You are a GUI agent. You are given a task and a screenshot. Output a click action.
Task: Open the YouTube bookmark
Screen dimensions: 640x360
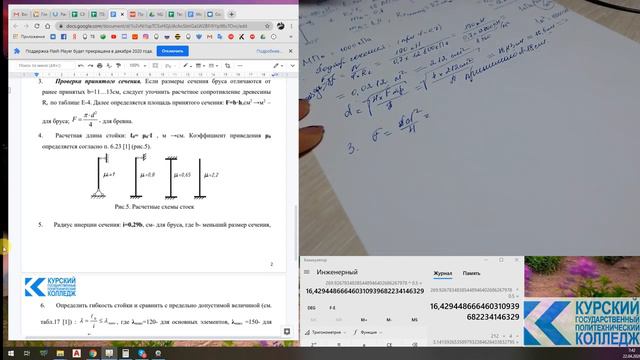click(x=113, y=36)
